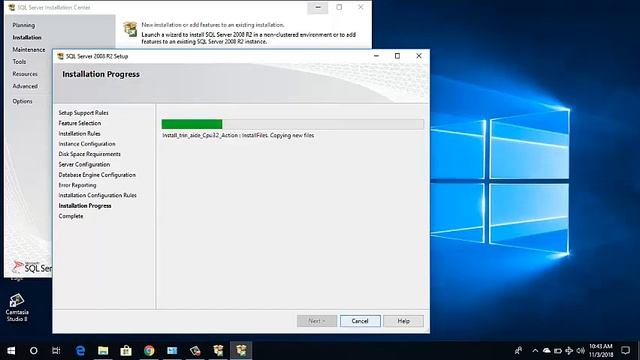Open the Windows Start menu

point(11,350)
